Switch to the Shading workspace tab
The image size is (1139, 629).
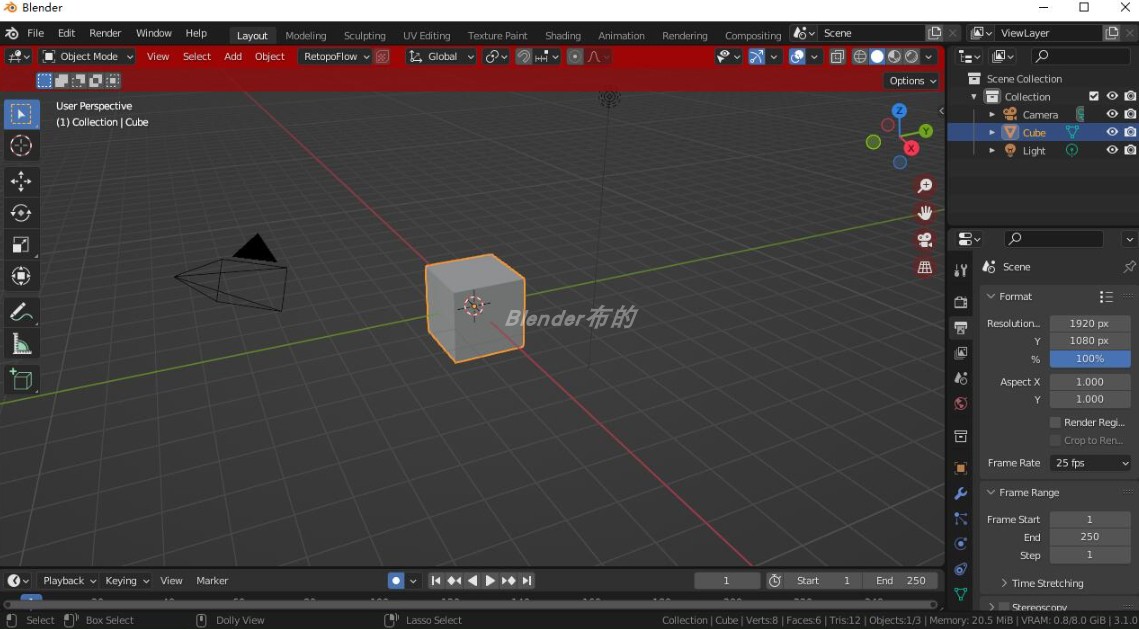(x=563, y=36)
